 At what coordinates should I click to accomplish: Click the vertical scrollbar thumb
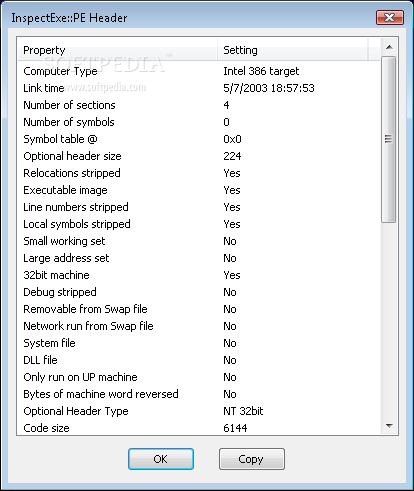click(389, 139)
